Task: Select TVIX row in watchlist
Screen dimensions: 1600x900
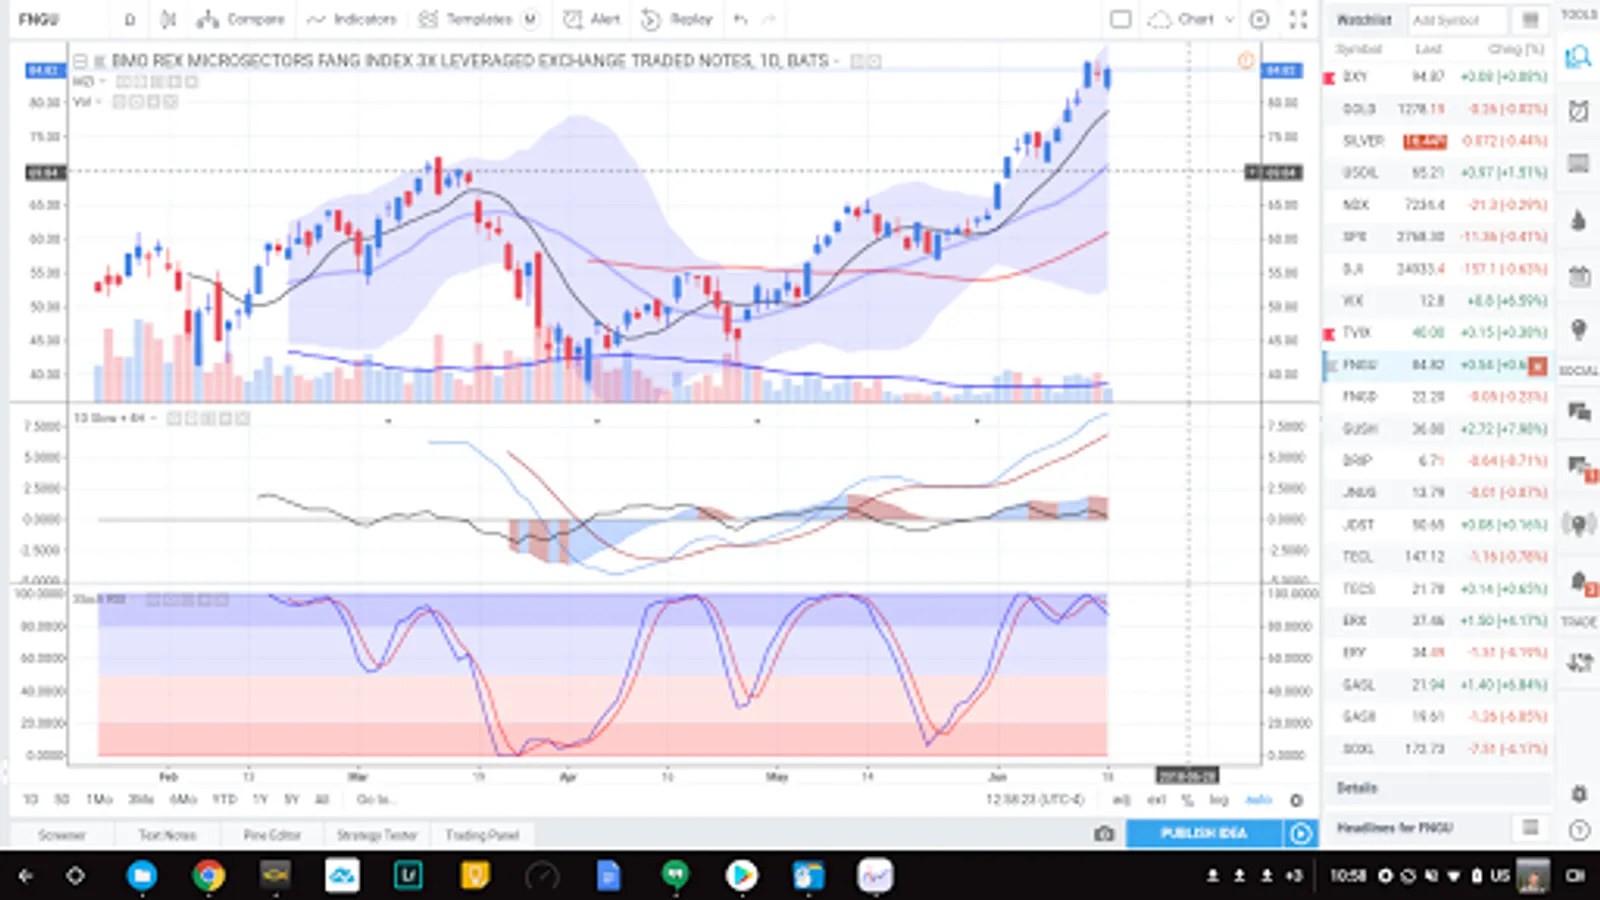Action: tap(1438, 333)
